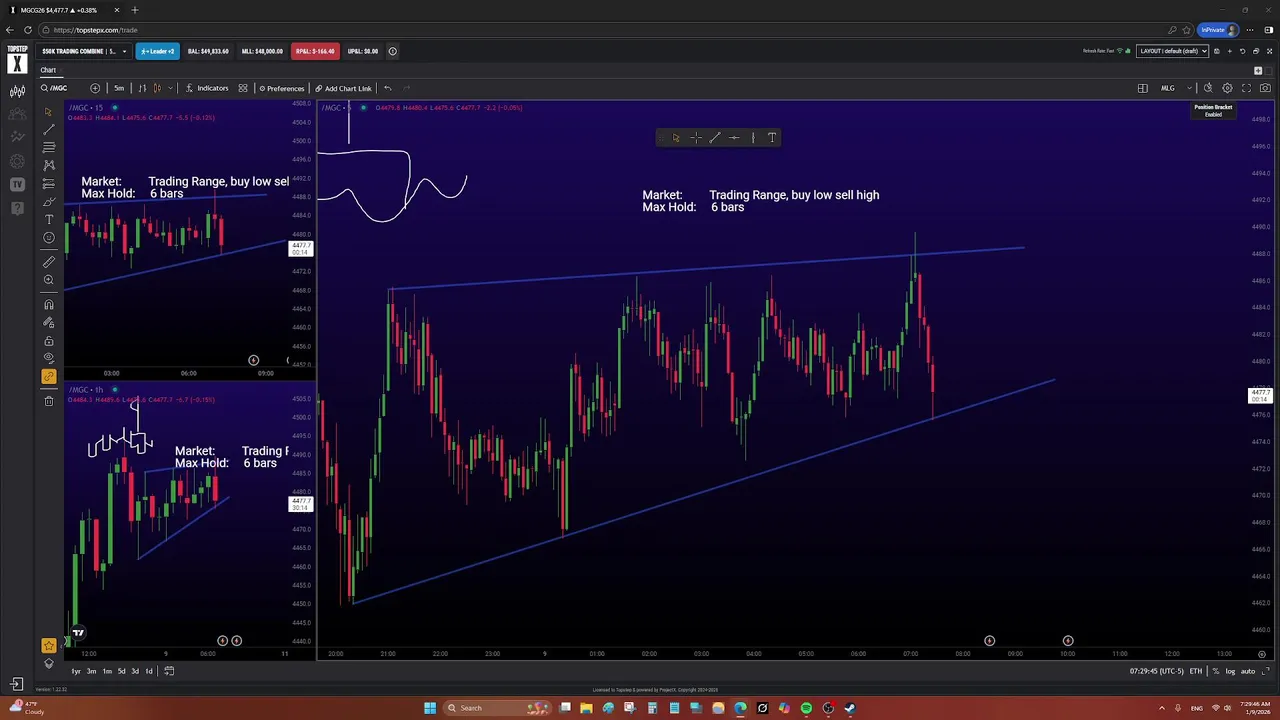Click the position bracket timer icon
Screen dimensions: 1280x720
(x=1208, y=88)
